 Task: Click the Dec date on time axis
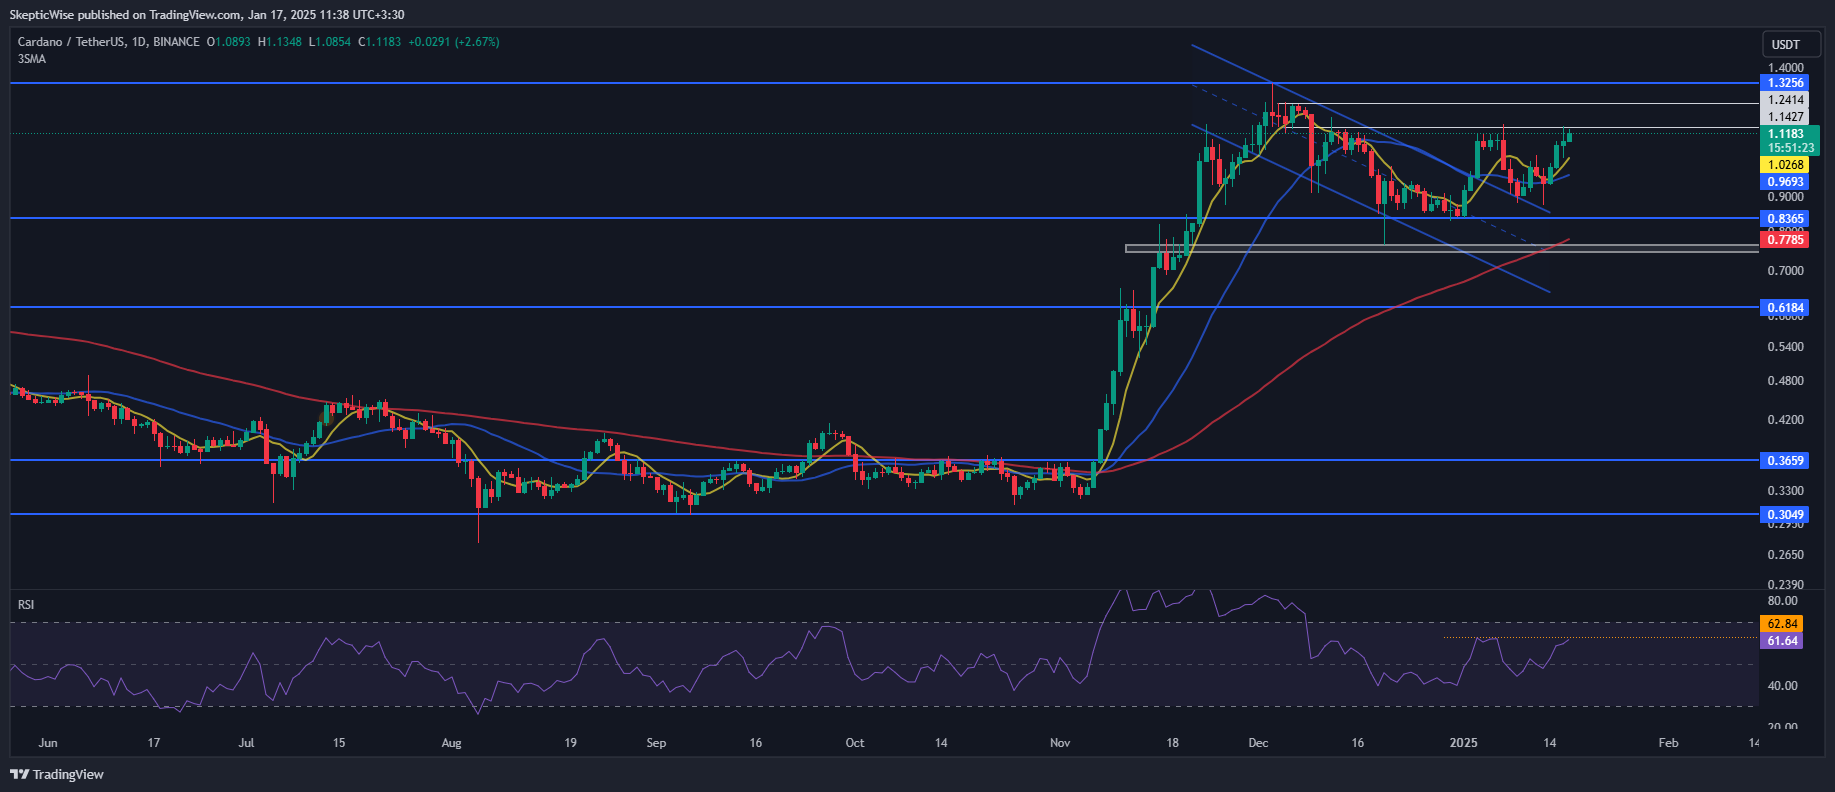click(x=1258, y=743)
